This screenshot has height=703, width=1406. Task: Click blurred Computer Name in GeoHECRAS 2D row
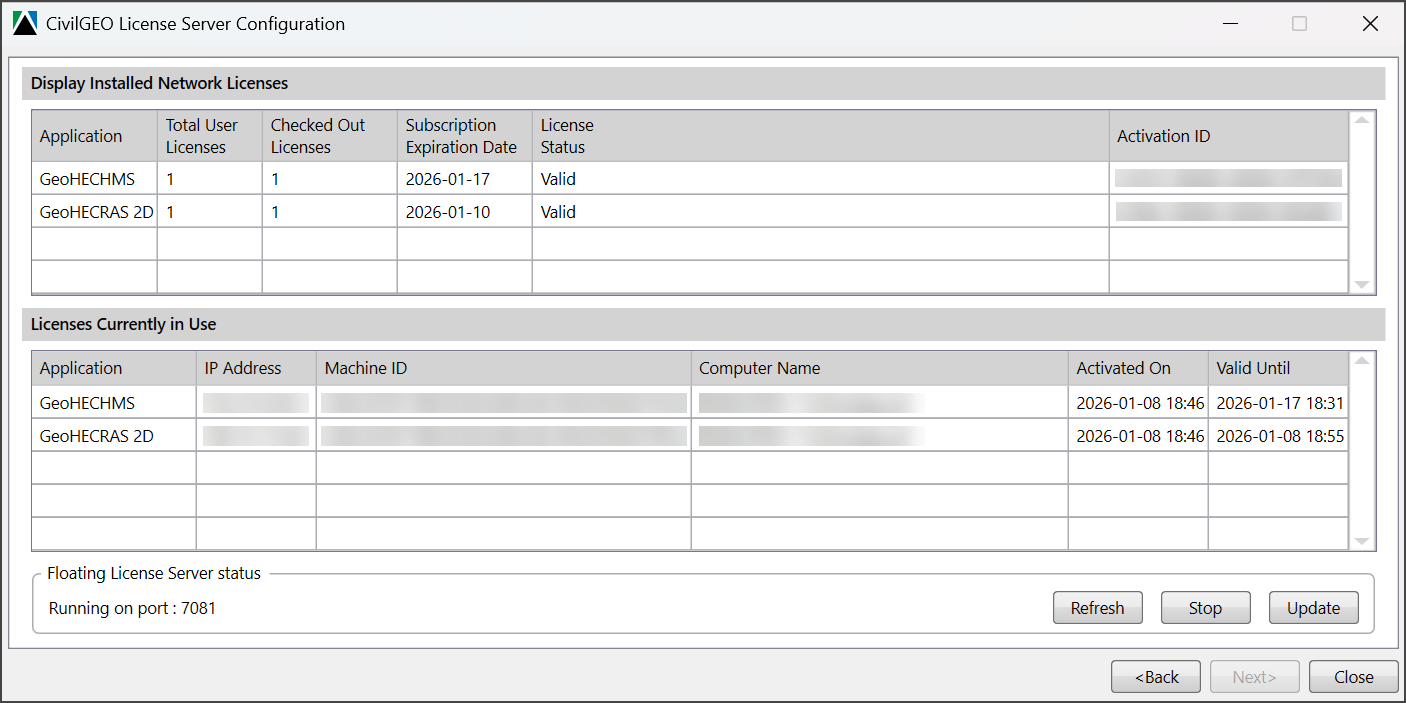point(810,436)
